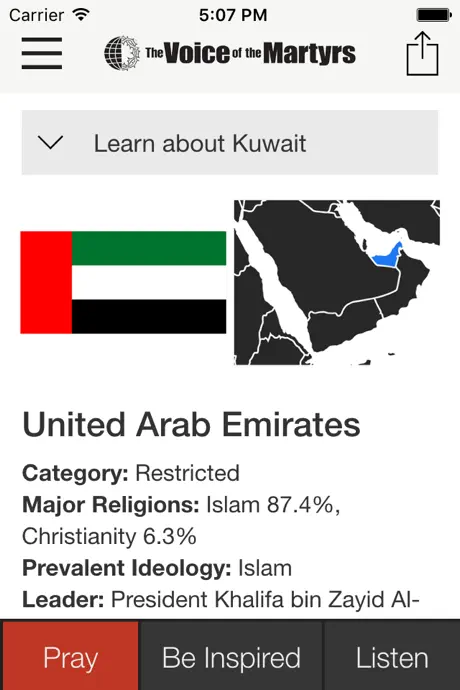
Task: Tap the 5:07 PM clock
Action: (x=233, y=15)
